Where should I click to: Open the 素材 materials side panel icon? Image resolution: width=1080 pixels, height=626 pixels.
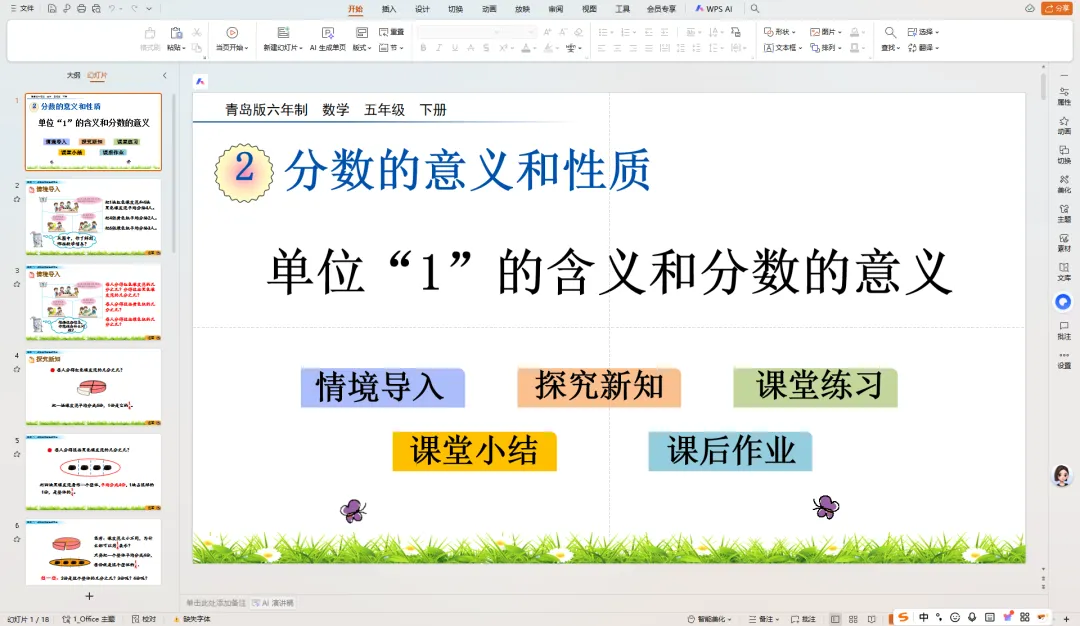click(x=1064, y=242)
